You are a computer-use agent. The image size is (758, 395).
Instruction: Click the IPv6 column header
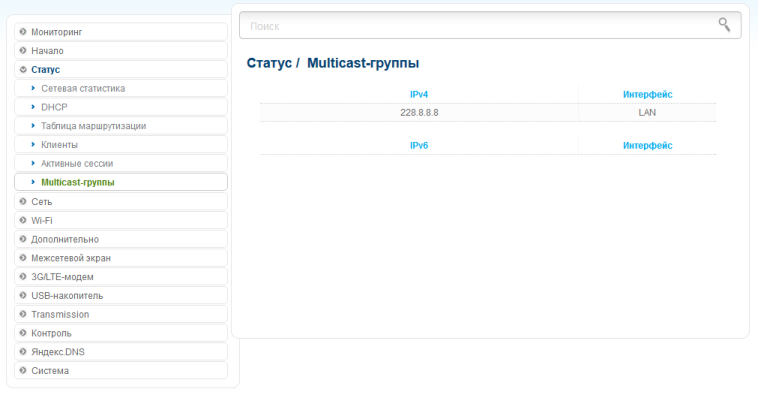[419, 146]
